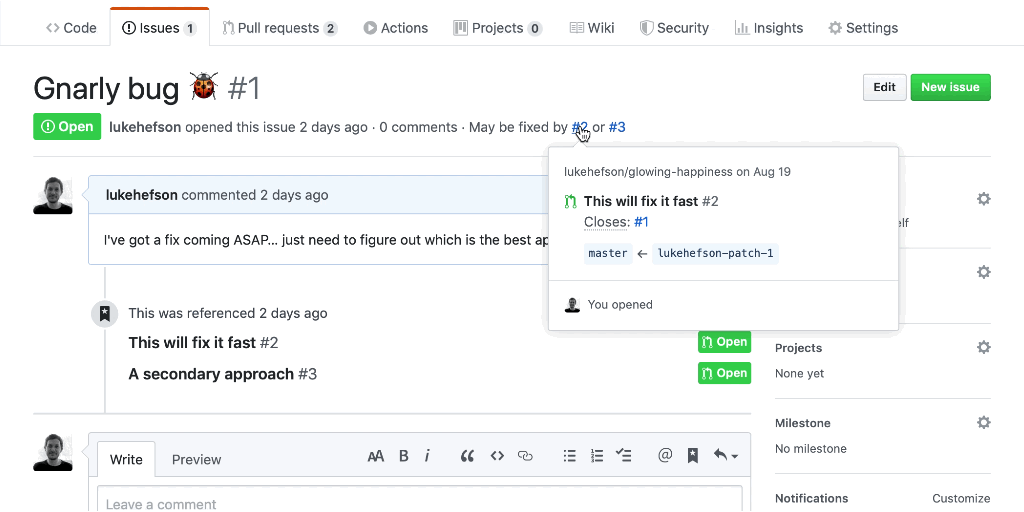Insert a link
Viewport: 1024px width, 512px height.
pos(525,456)
